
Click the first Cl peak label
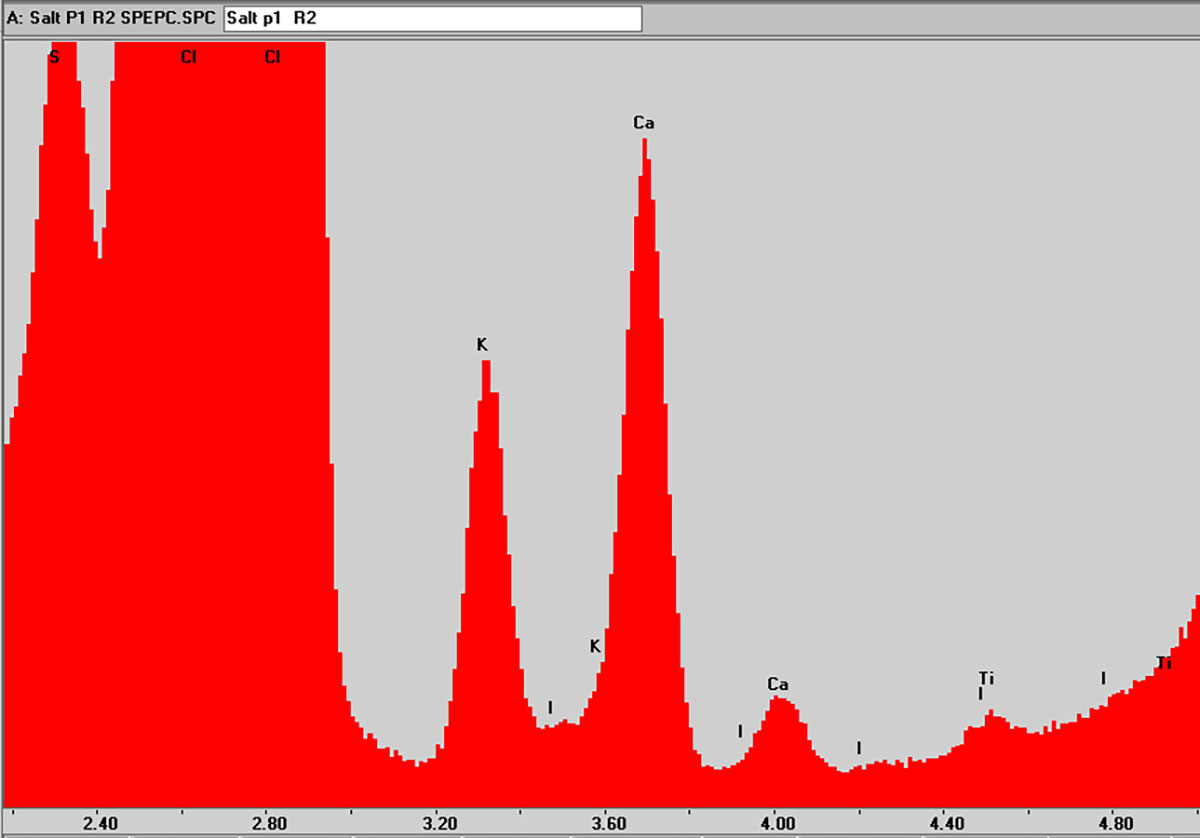click(189, 58)
